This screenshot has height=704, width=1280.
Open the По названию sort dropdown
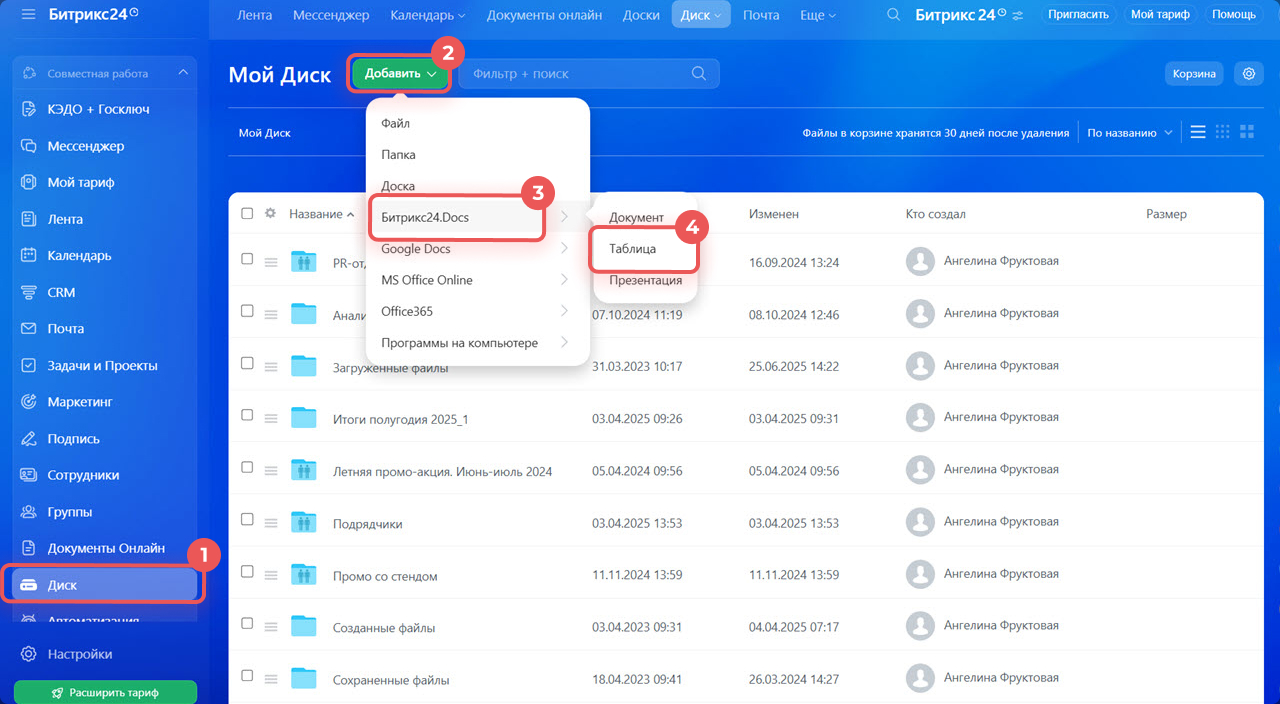click(x=1129, y=133)
